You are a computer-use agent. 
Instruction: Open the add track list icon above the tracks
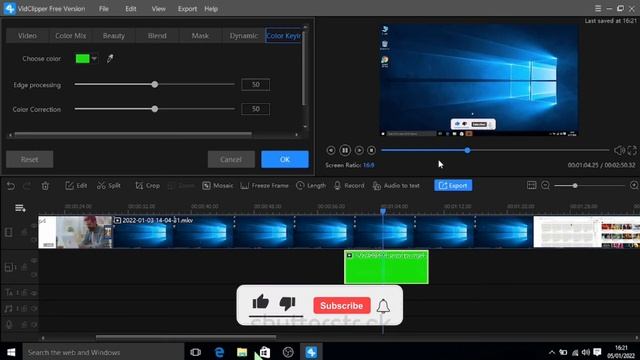[x=20, y=208]
